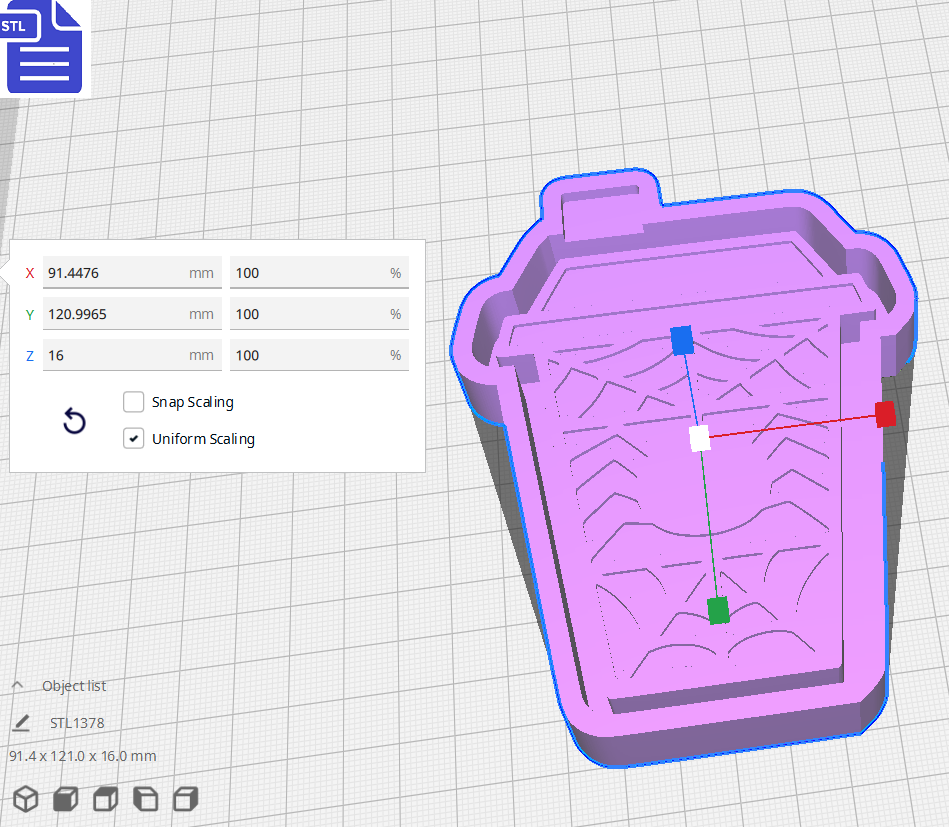Image resolution: width=949 pixels, height=827 pixels.
Task: Reset the scale with the circular arrow
Action: (74, 421)
